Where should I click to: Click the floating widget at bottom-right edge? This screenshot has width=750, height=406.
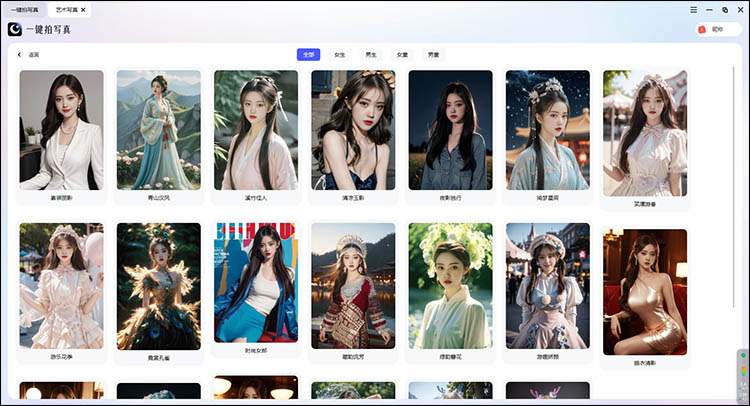tap(743, 375)
